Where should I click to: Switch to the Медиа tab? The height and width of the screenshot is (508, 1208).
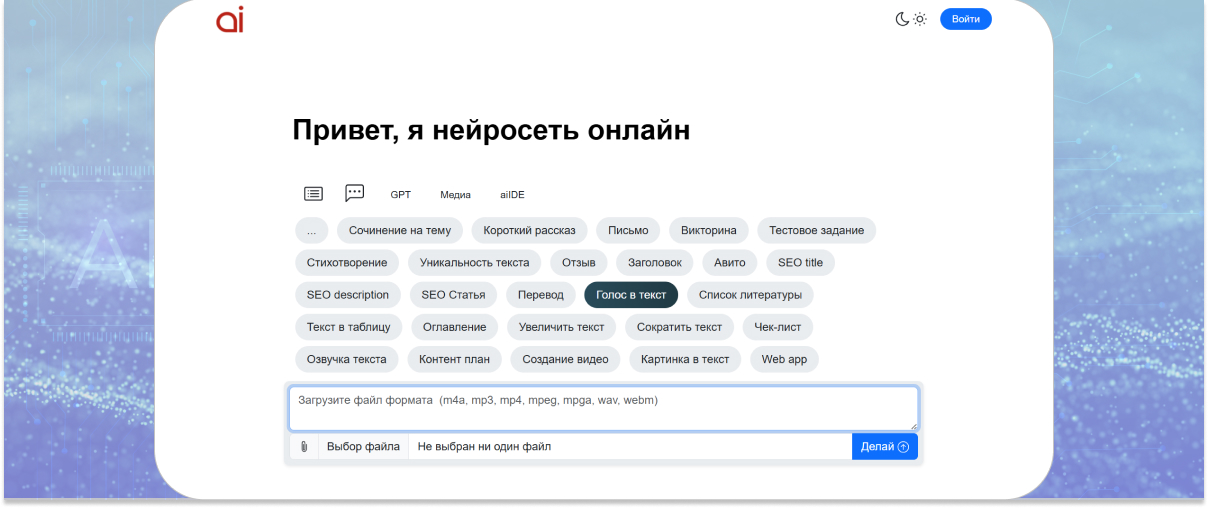point(455,195)
